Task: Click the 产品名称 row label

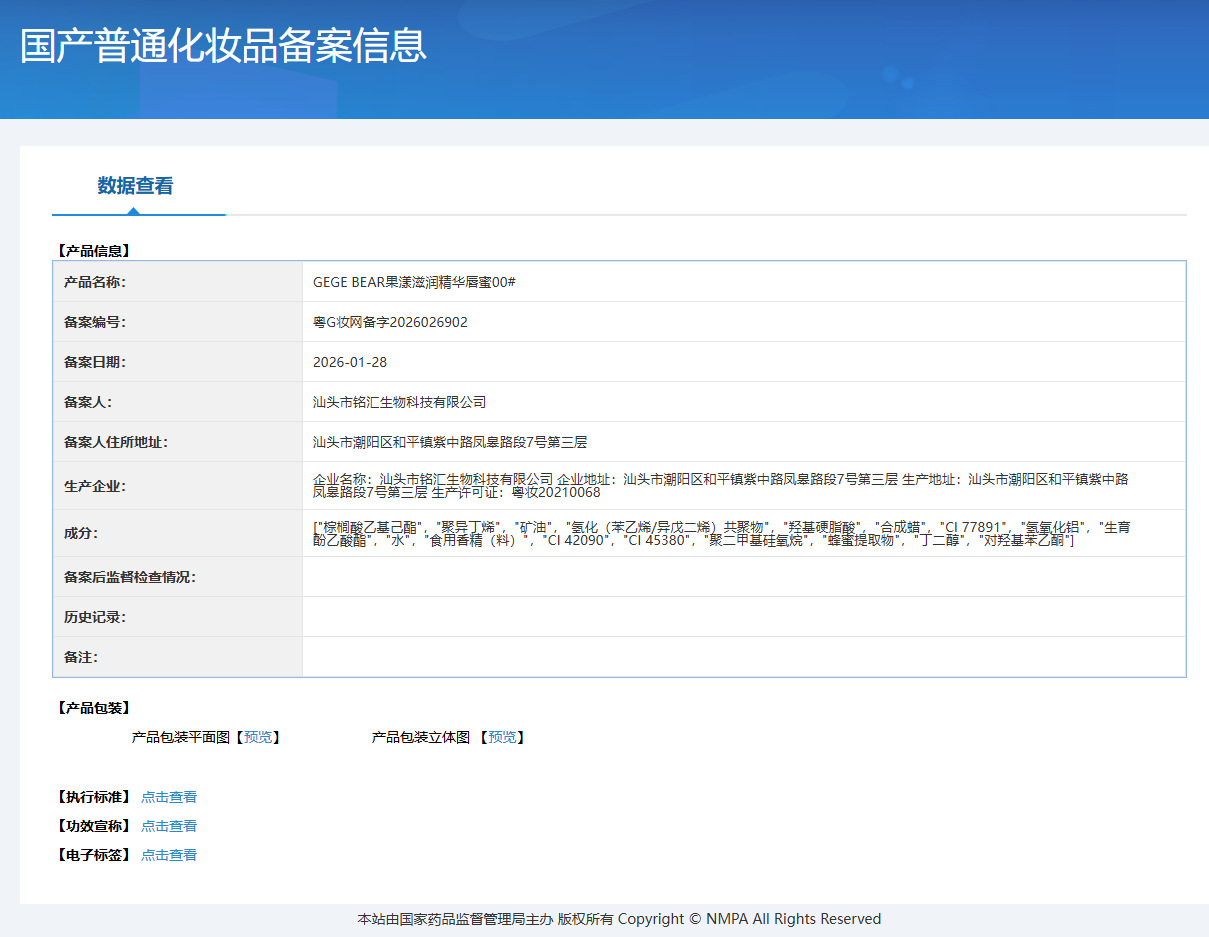Action: click(x=95, y=282)
